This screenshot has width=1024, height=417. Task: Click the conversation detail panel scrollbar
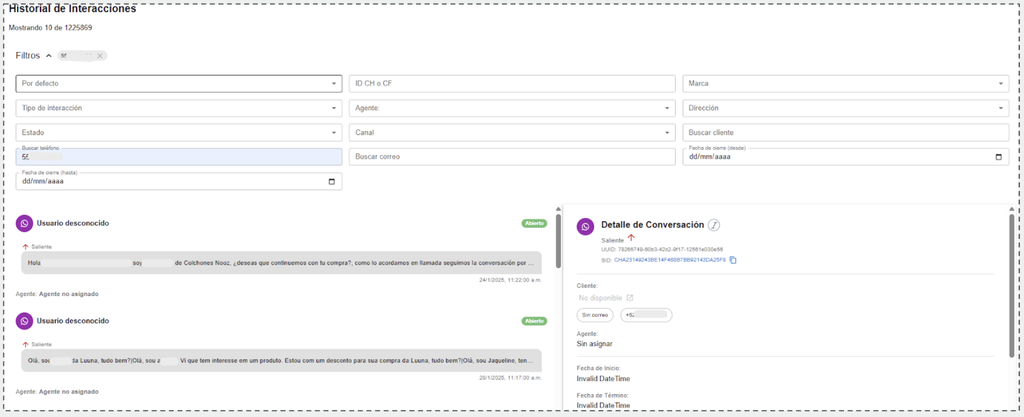point(1012,285)
